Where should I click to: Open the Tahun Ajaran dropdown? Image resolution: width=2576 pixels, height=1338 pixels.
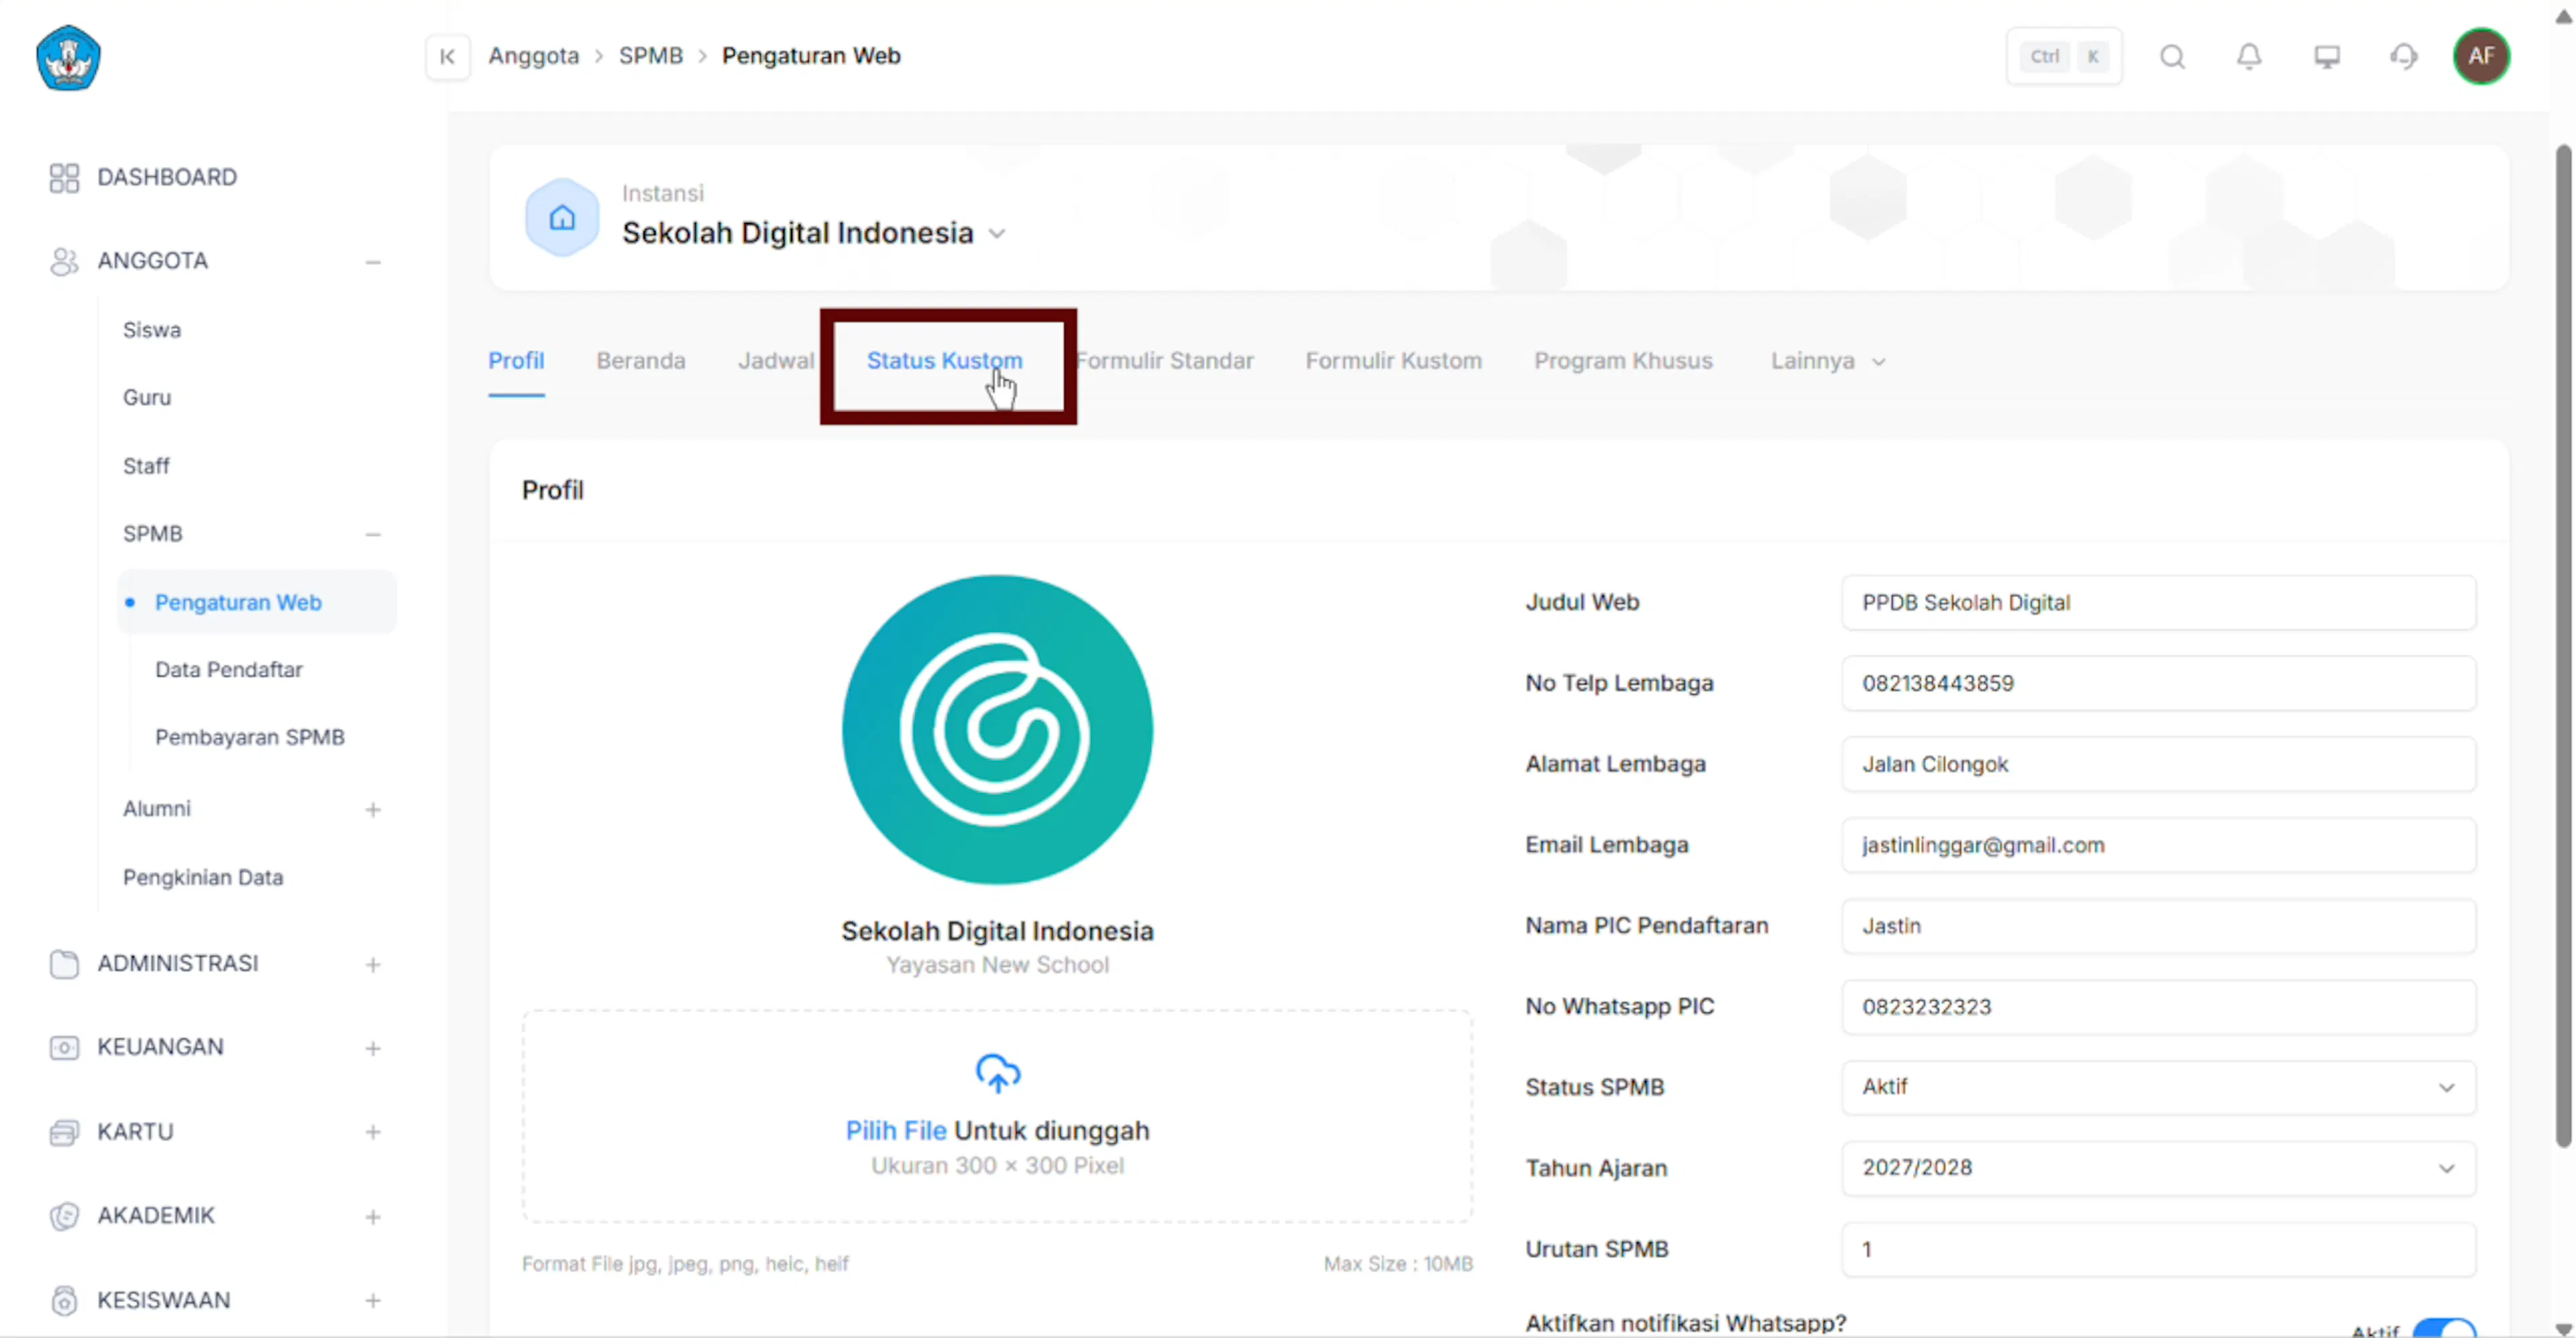[x=2158, y=1168]
